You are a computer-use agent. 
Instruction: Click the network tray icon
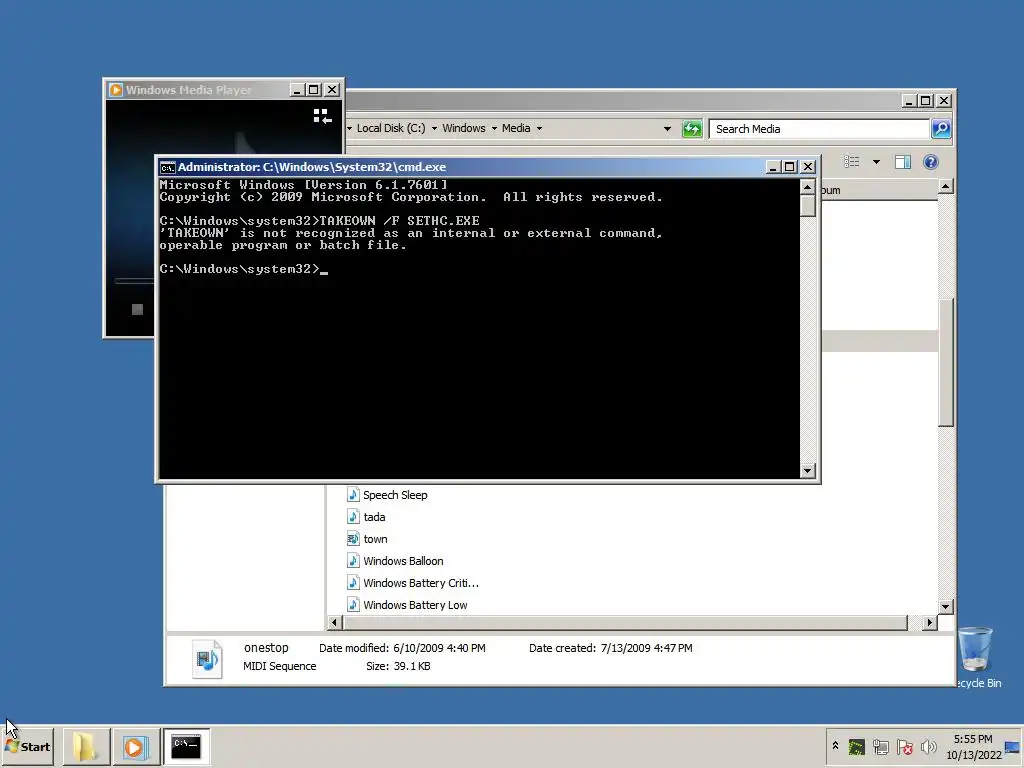880,746
